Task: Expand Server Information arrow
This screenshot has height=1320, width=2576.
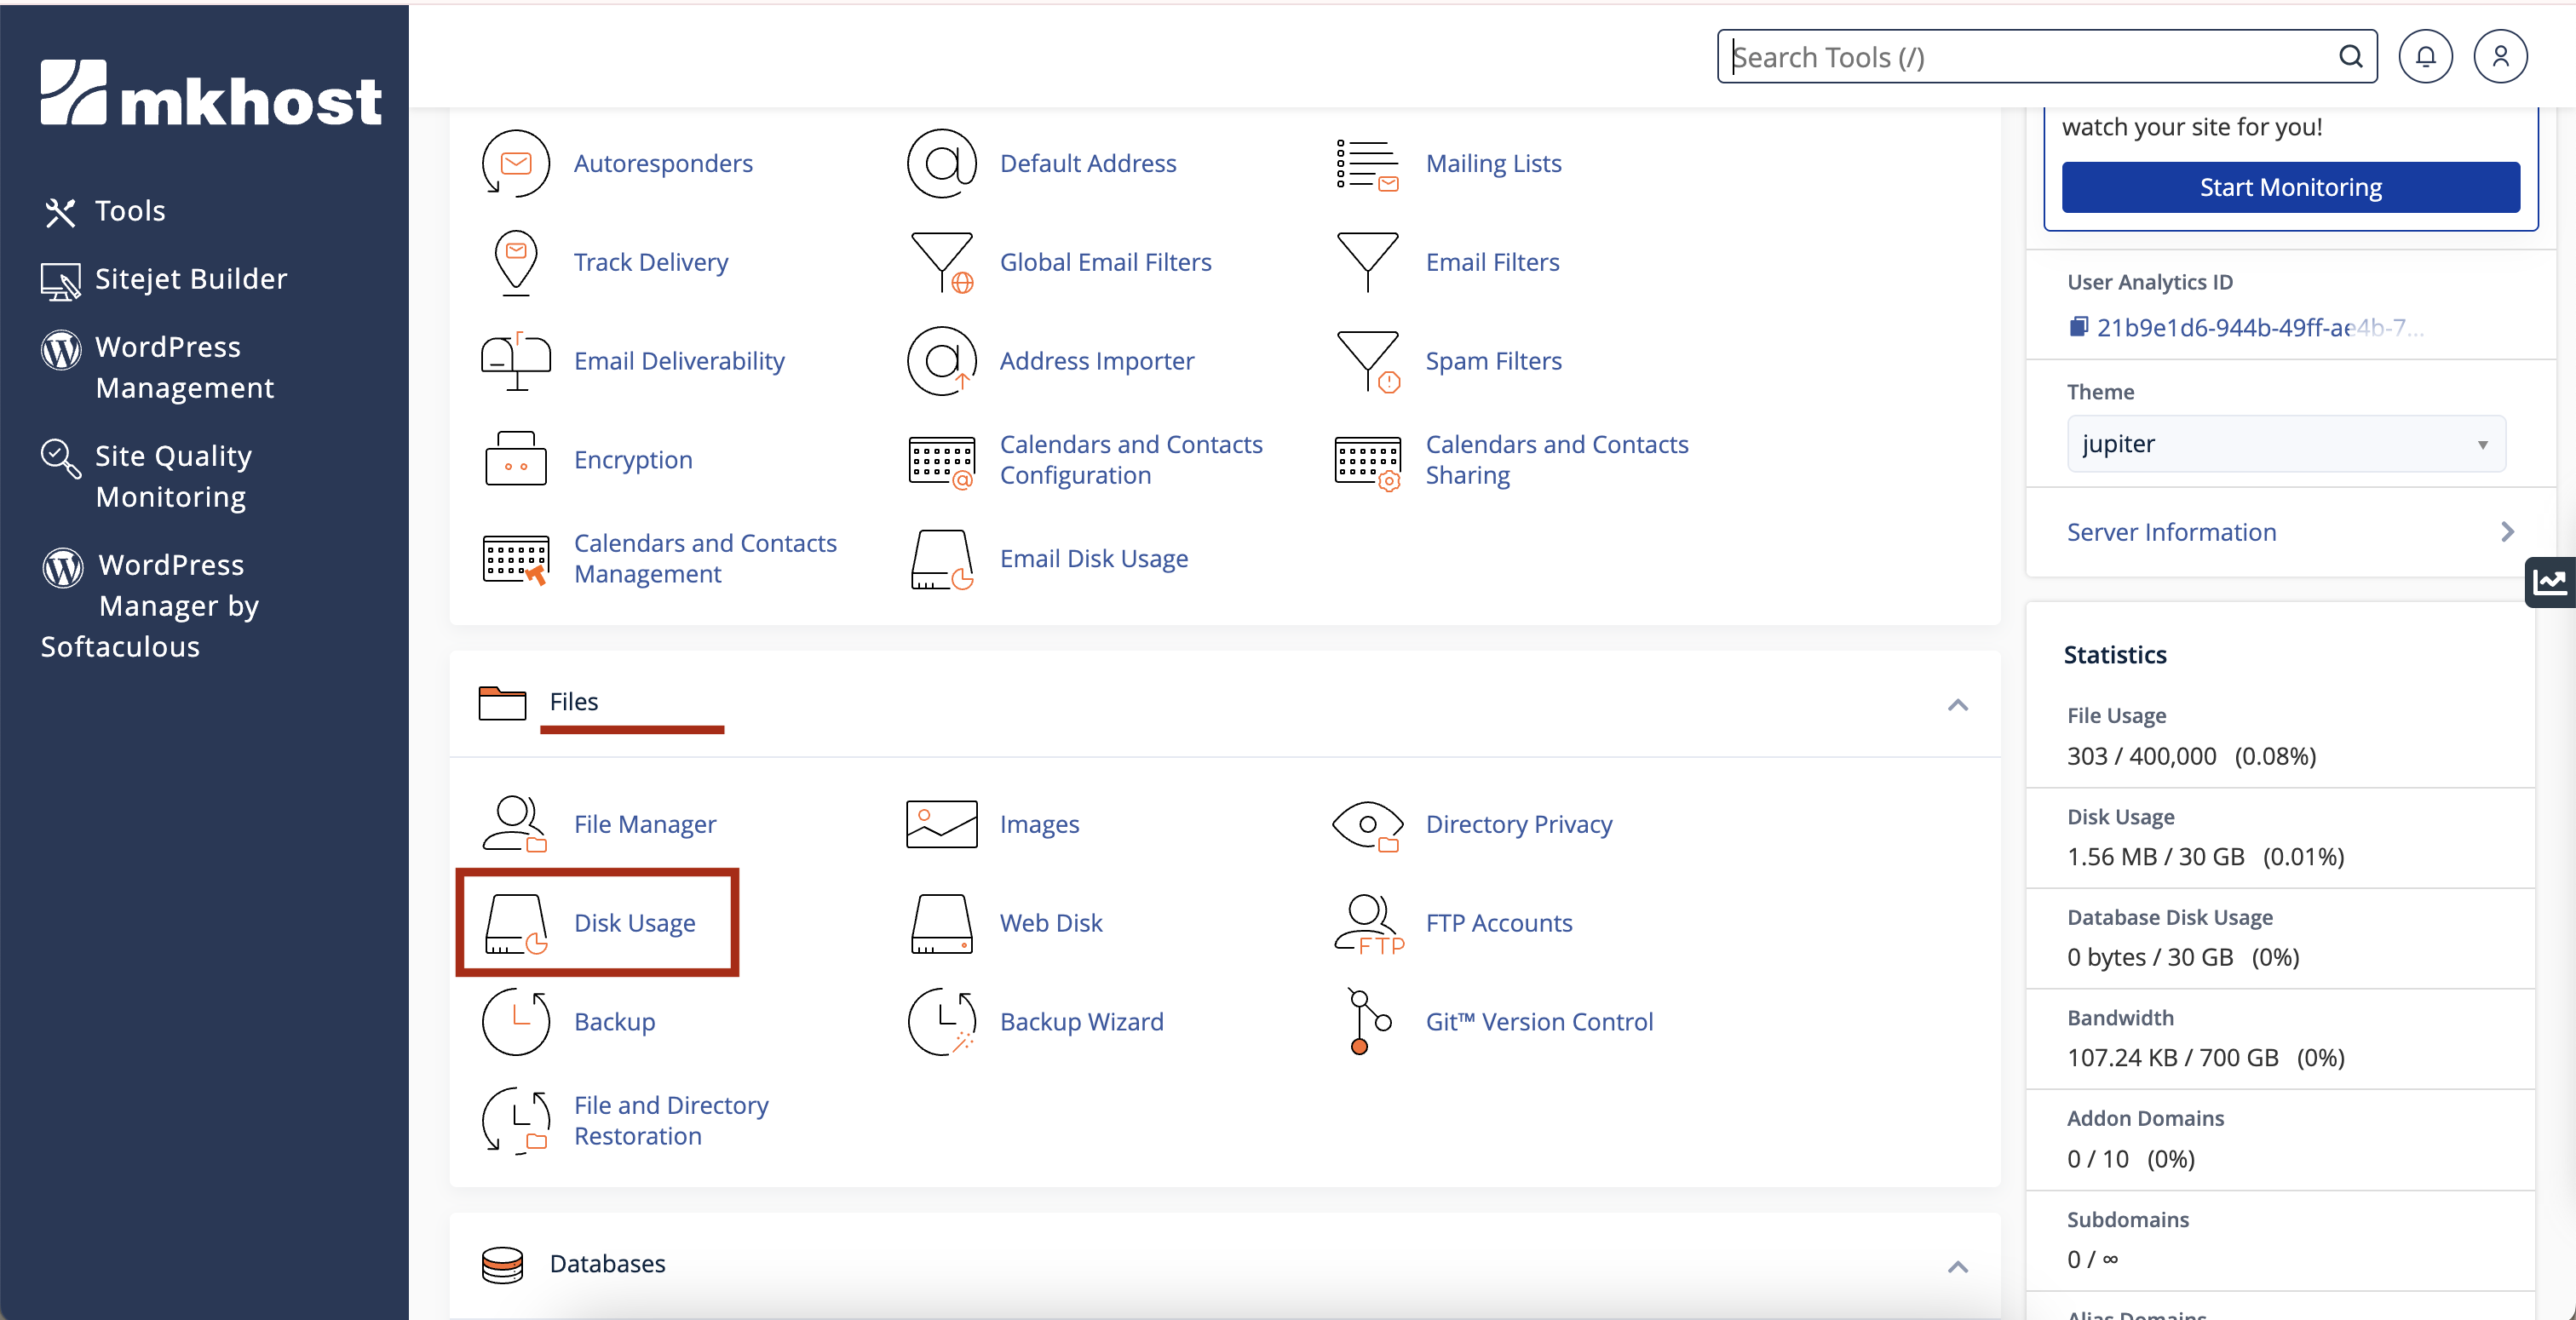Action: [x=2506, y=532]
